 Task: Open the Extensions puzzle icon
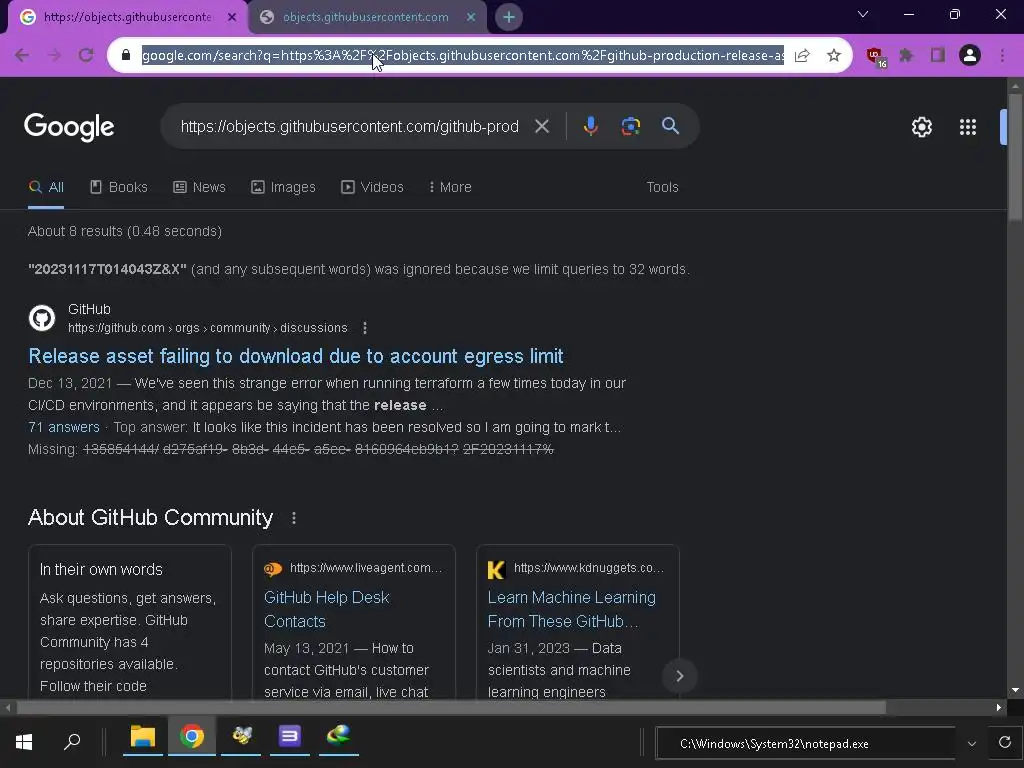coord(906,56)
